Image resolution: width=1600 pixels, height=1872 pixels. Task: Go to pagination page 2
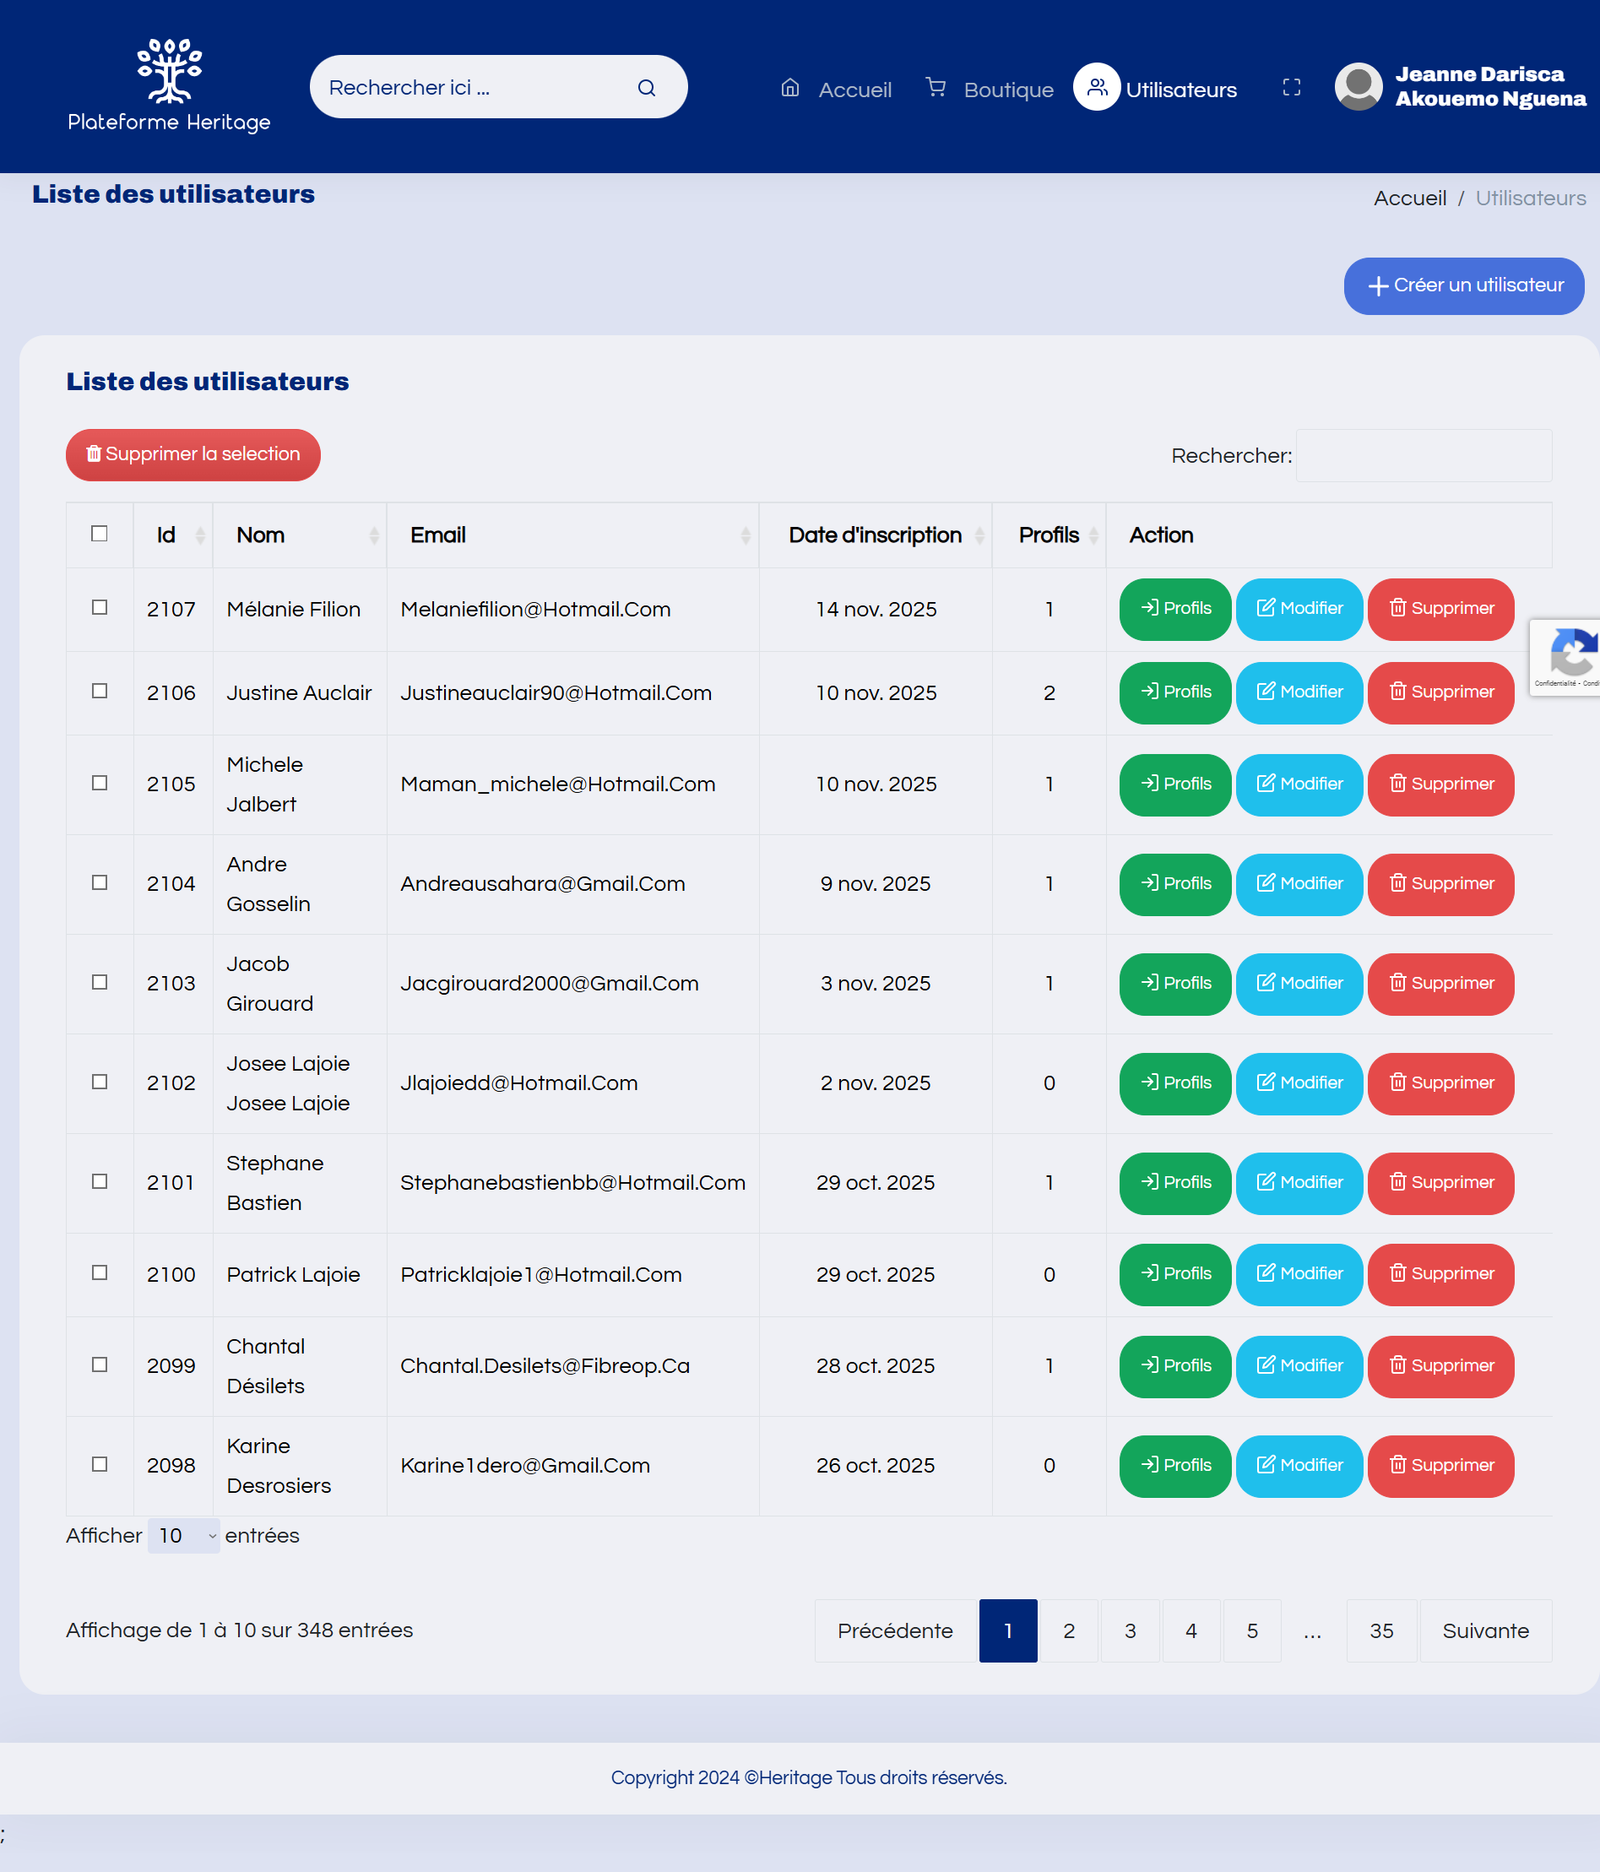coord(1069,1631)
